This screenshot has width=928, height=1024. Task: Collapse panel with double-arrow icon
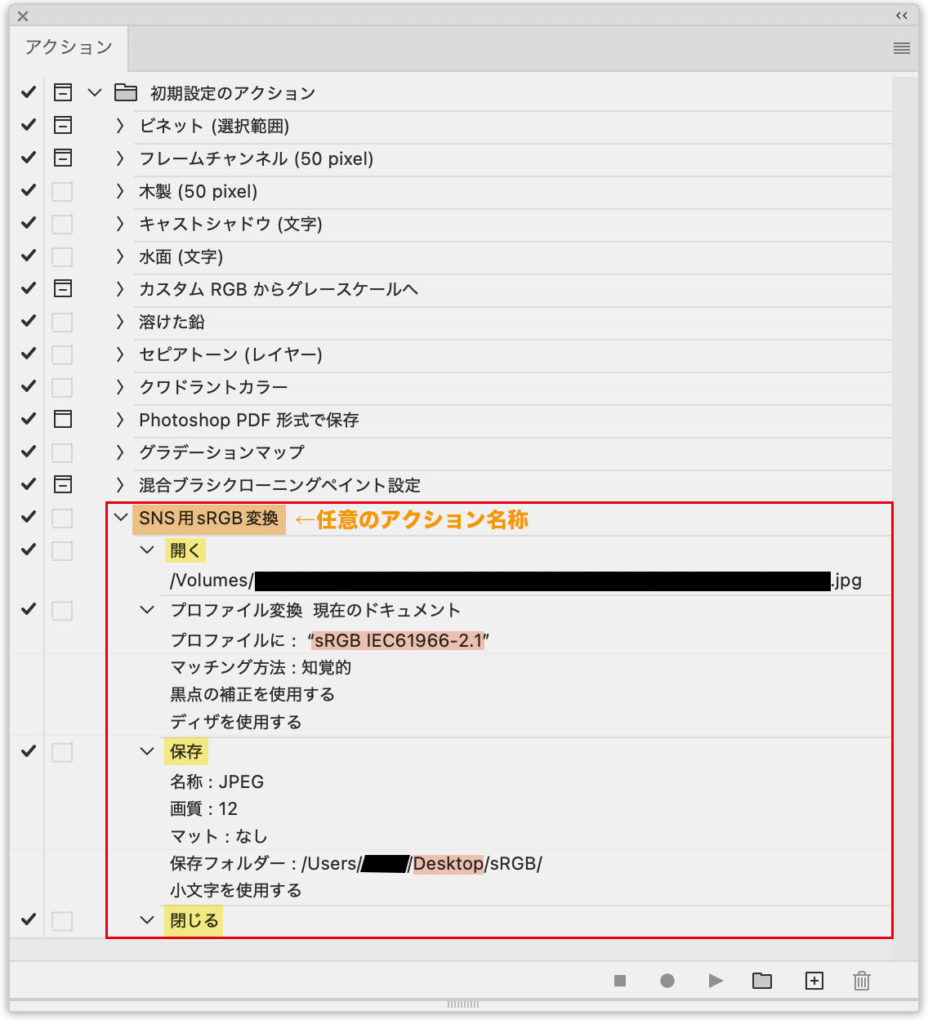[x=901, y=16]
